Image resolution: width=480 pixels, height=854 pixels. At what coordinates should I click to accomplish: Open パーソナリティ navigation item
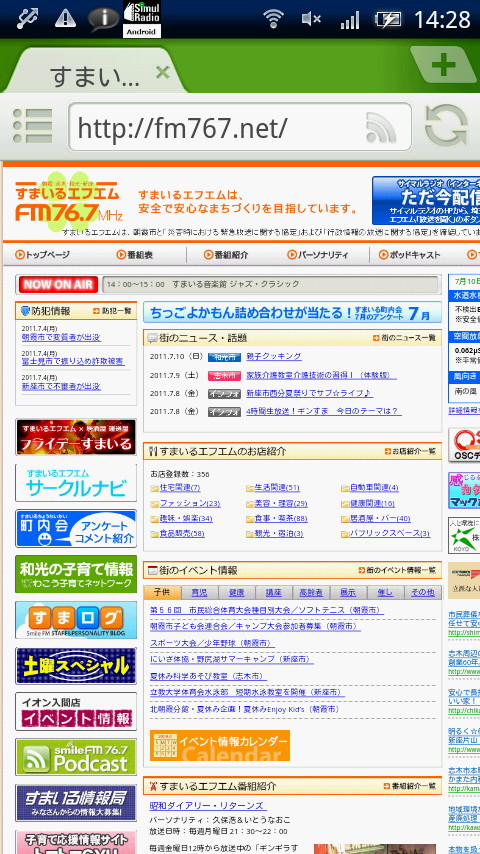click(318, 254)
